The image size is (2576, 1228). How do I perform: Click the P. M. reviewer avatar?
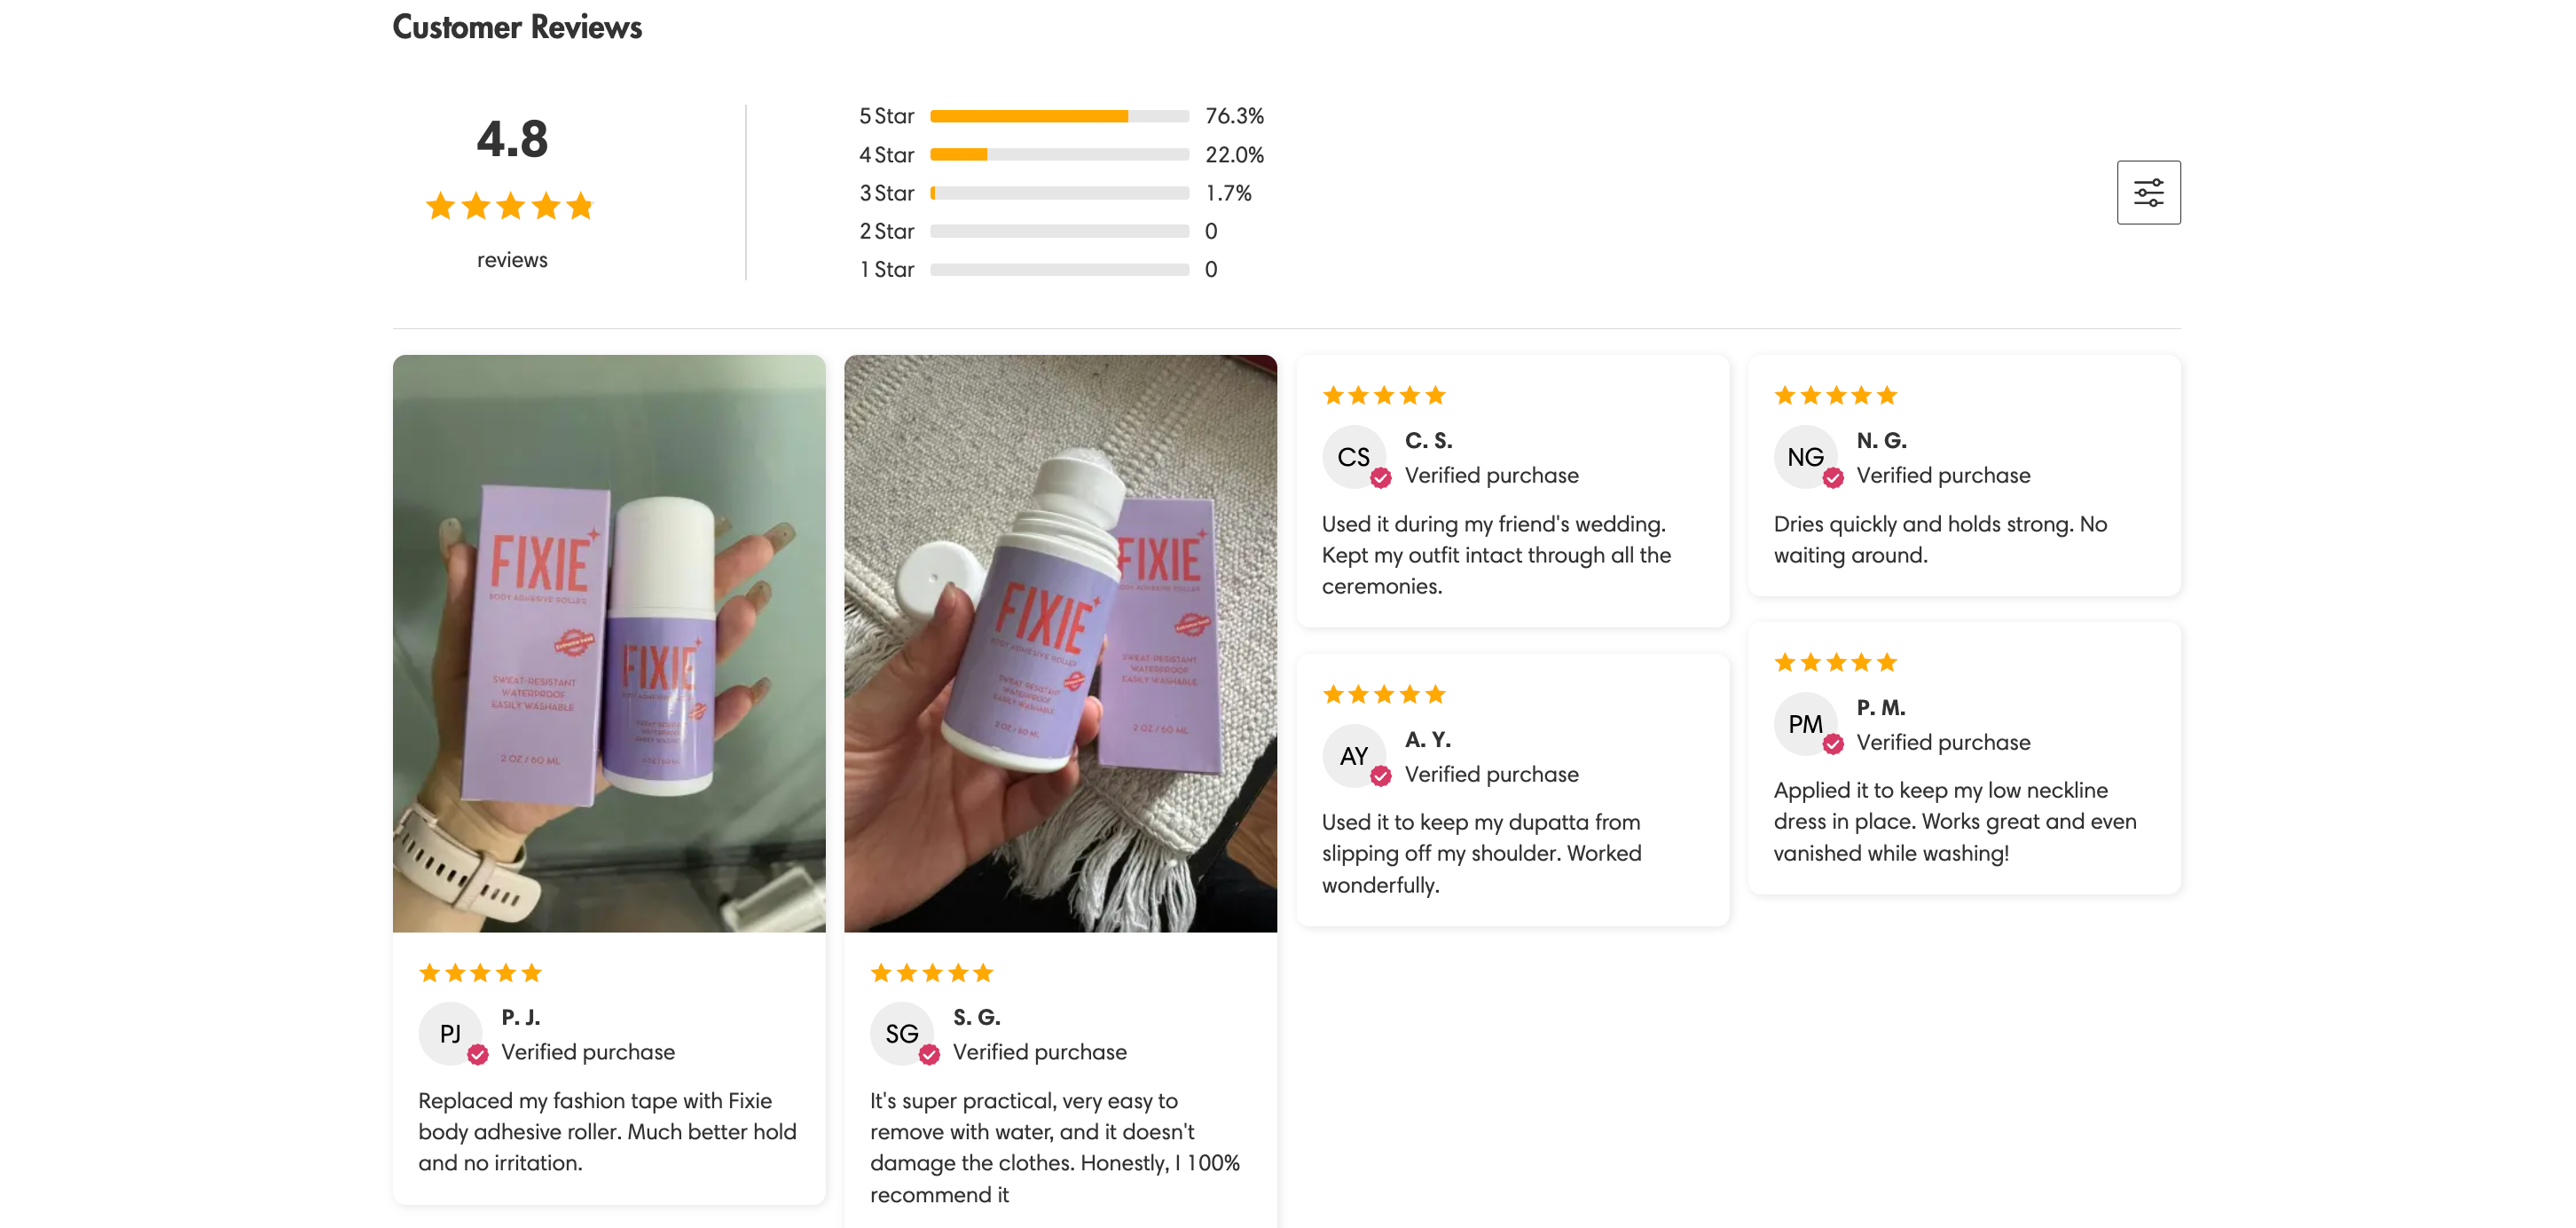pos(1805,724)
